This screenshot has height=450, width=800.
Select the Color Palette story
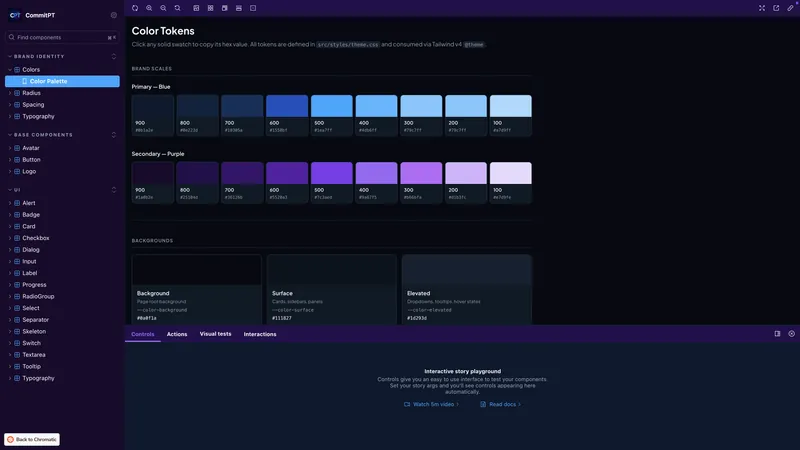point(62,81)
